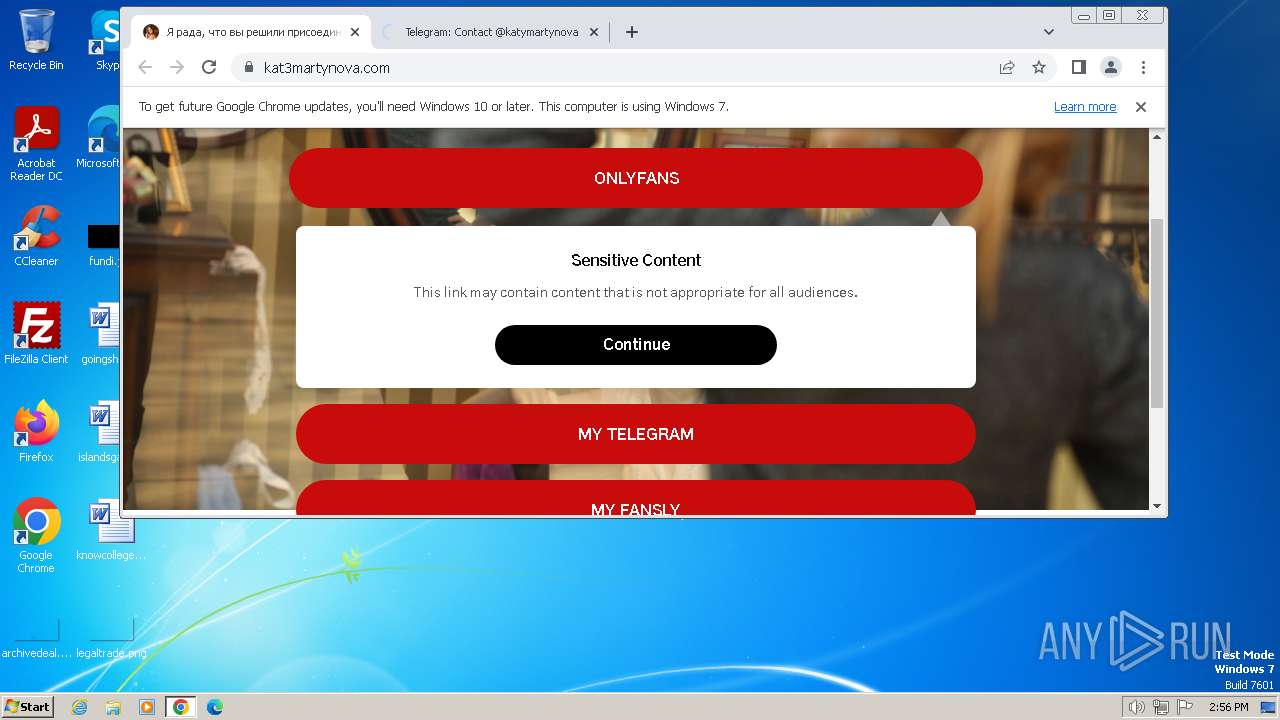Click the vertical scrollbar thumb
Viewport: 1280px width, 720px height.
tap(1158, 313)
